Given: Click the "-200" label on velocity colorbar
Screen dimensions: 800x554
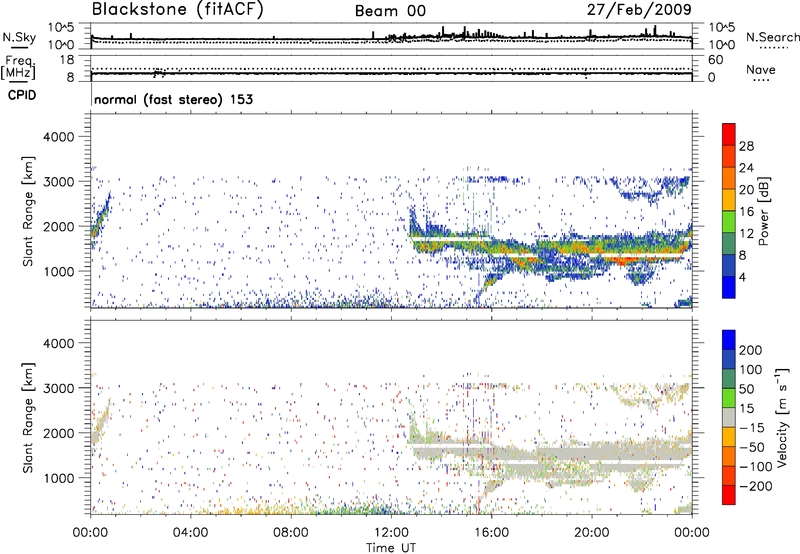Looking at the screenshot, I should [755, 486].
